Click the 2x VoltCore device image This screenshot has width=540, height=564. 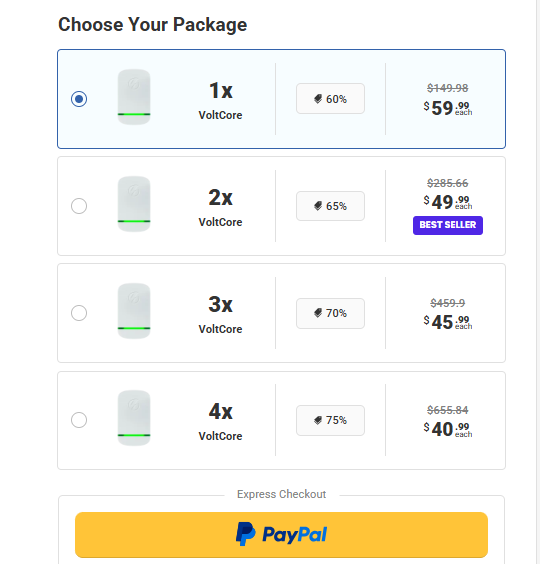[x=134, y=204]
